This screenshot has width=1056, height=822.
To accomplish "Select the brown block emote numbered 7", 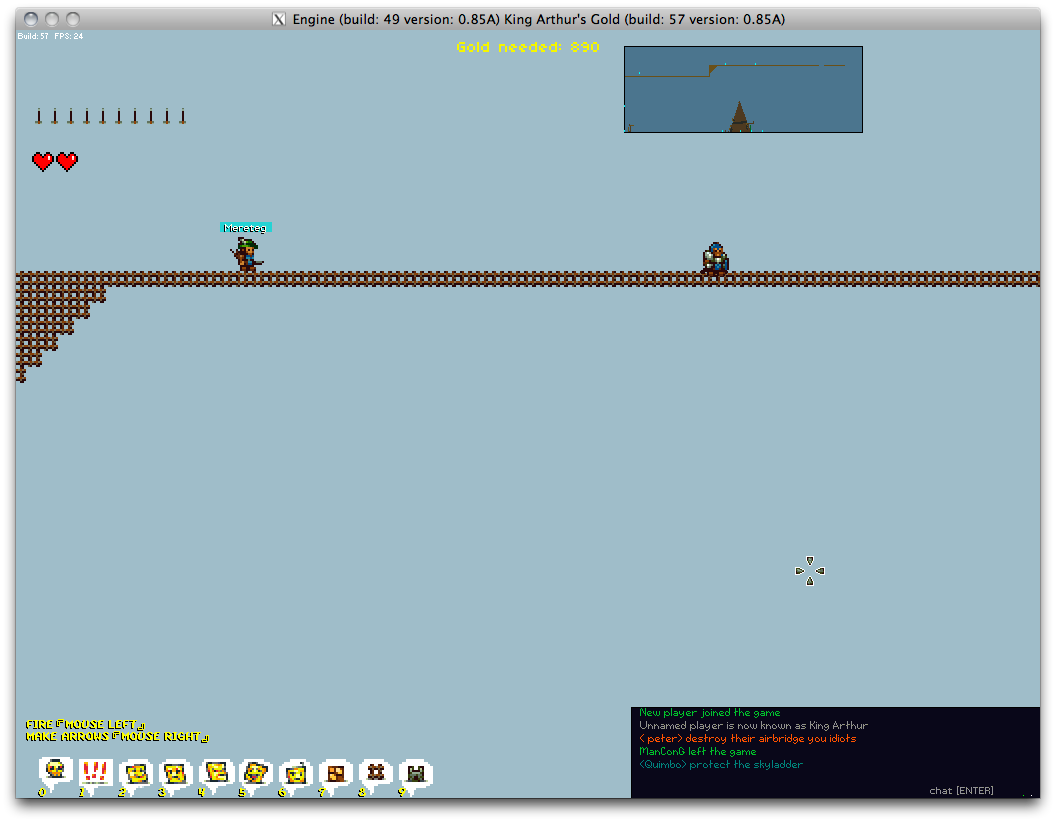I will 336,773.
